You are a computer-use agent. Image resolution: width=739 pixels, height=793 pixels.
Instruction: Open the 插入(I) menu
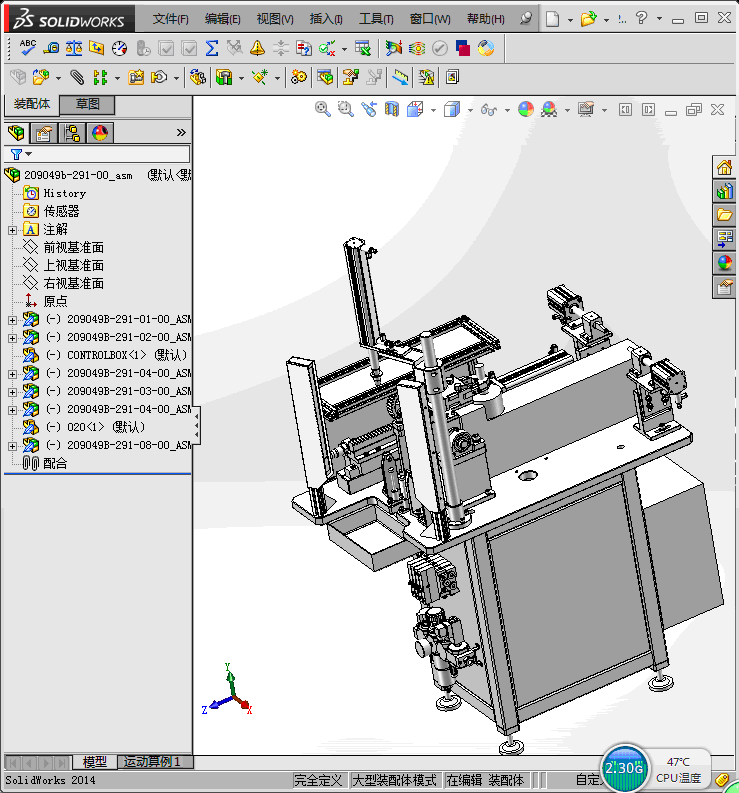pos(326,19)
